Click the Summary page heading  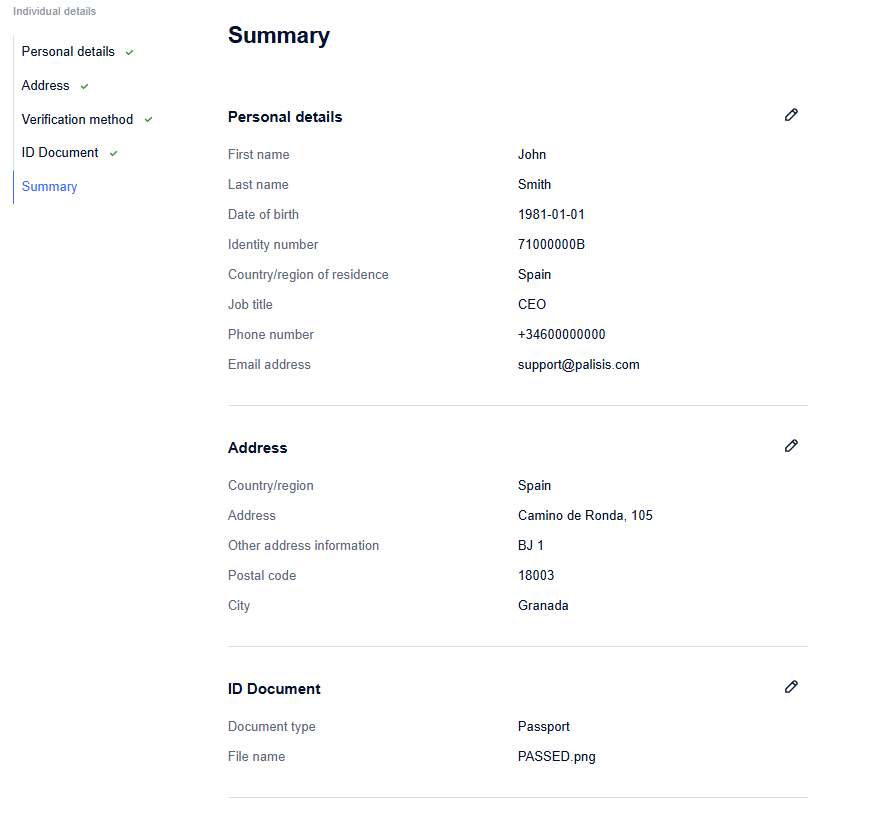279,35
